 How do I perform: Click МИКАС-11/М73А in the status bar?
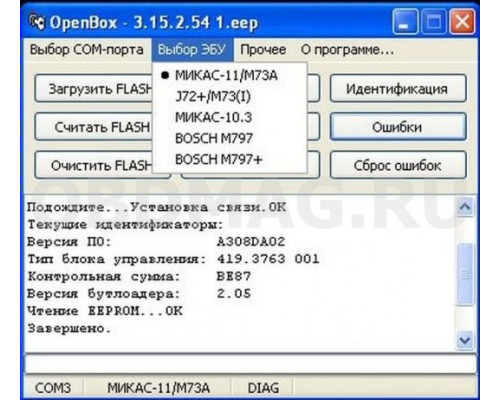159,388
